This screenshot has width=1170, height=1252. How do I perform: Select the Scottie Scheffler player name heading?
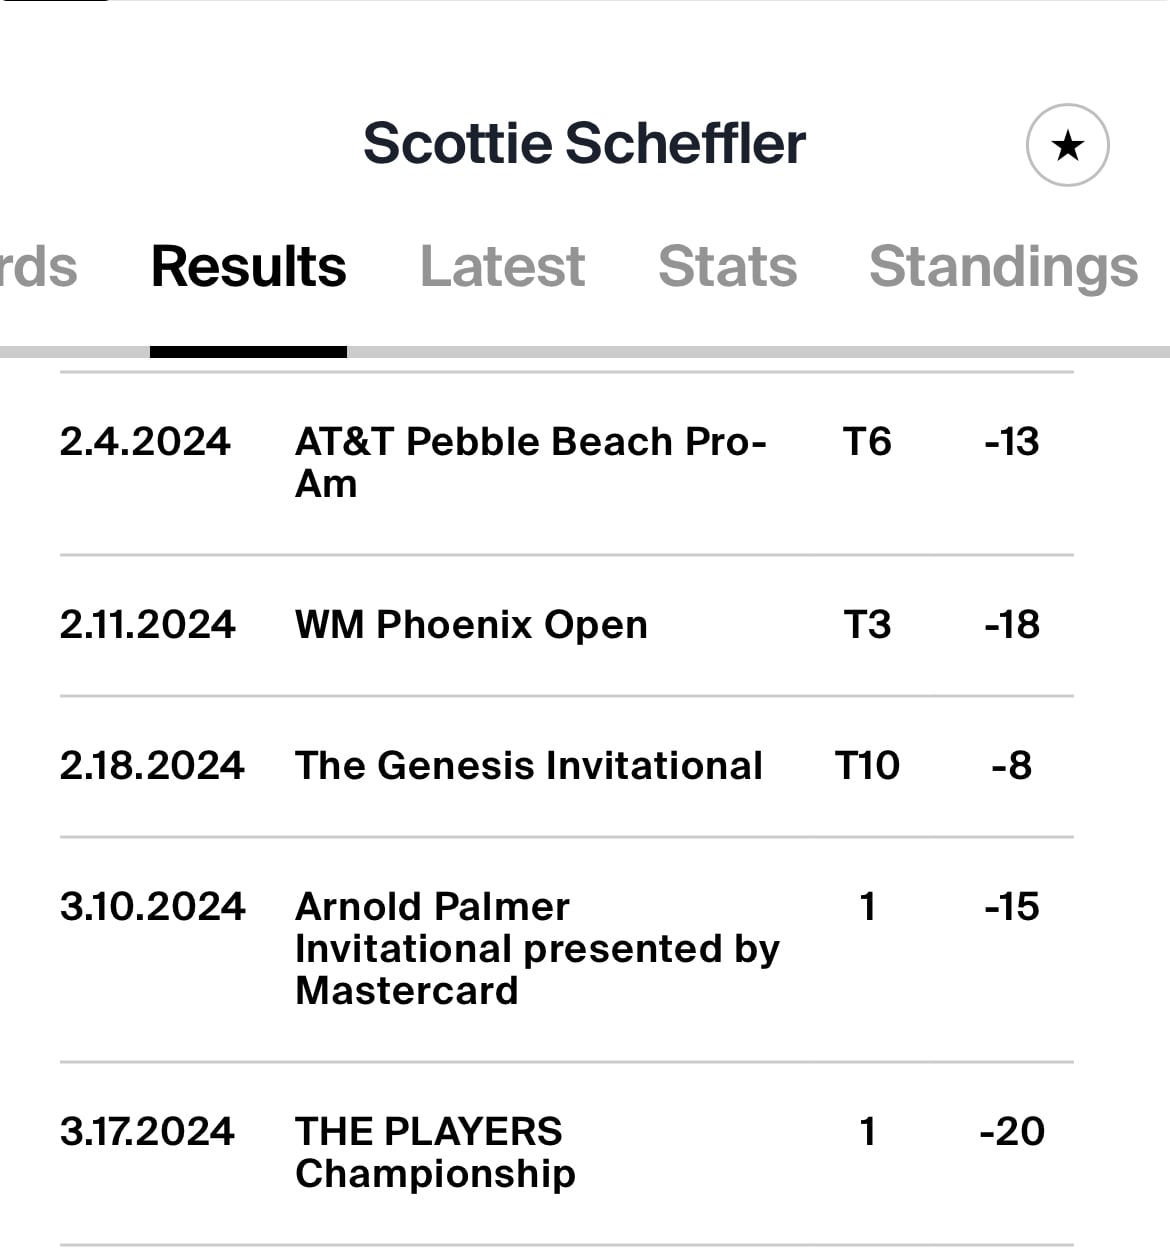point(584,143)
